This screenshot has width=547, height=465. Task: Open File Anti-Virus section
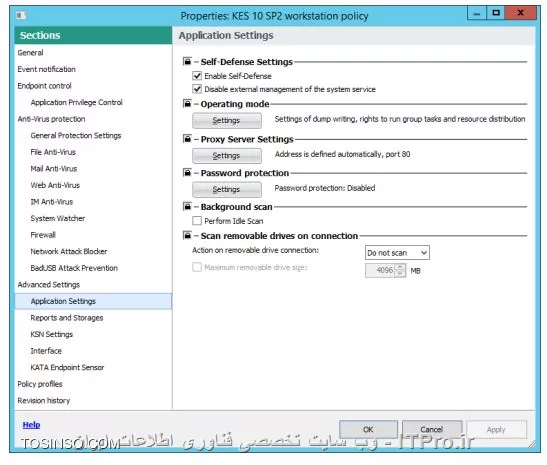pyautogui.click(x=93, y=152)
